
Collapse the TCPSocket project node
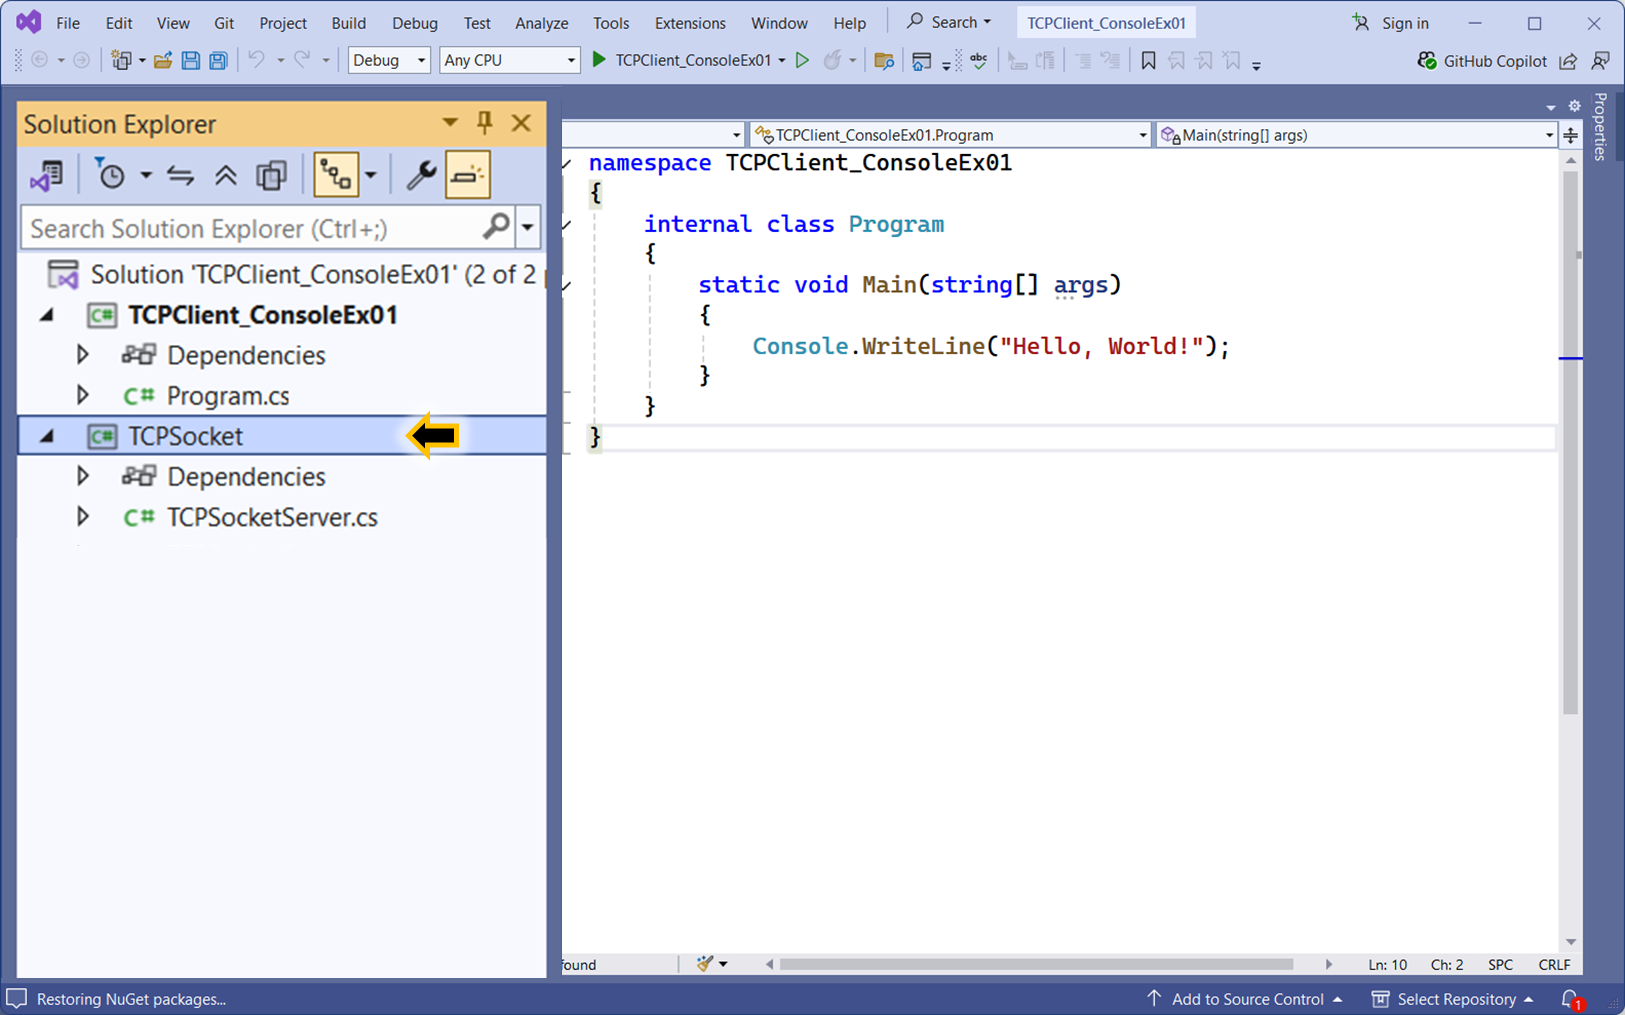[47, 436]
